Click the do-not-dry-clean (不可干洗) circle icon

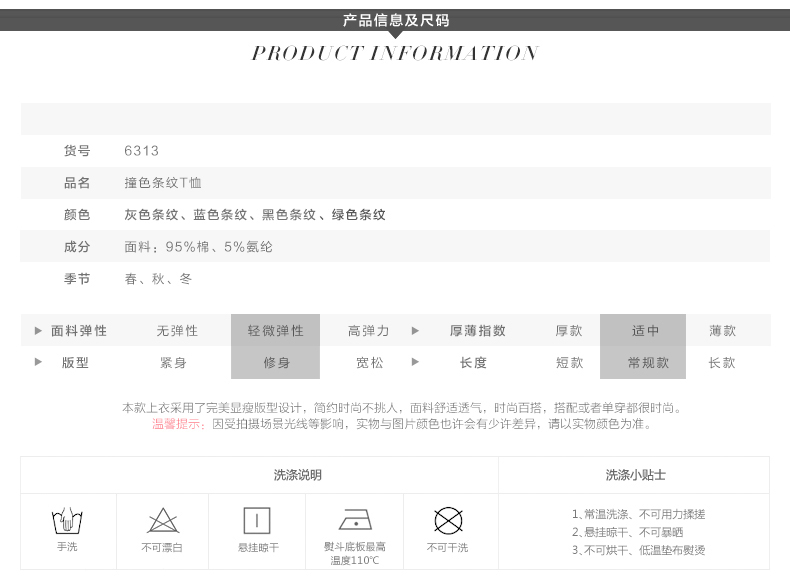click(448, 520)
